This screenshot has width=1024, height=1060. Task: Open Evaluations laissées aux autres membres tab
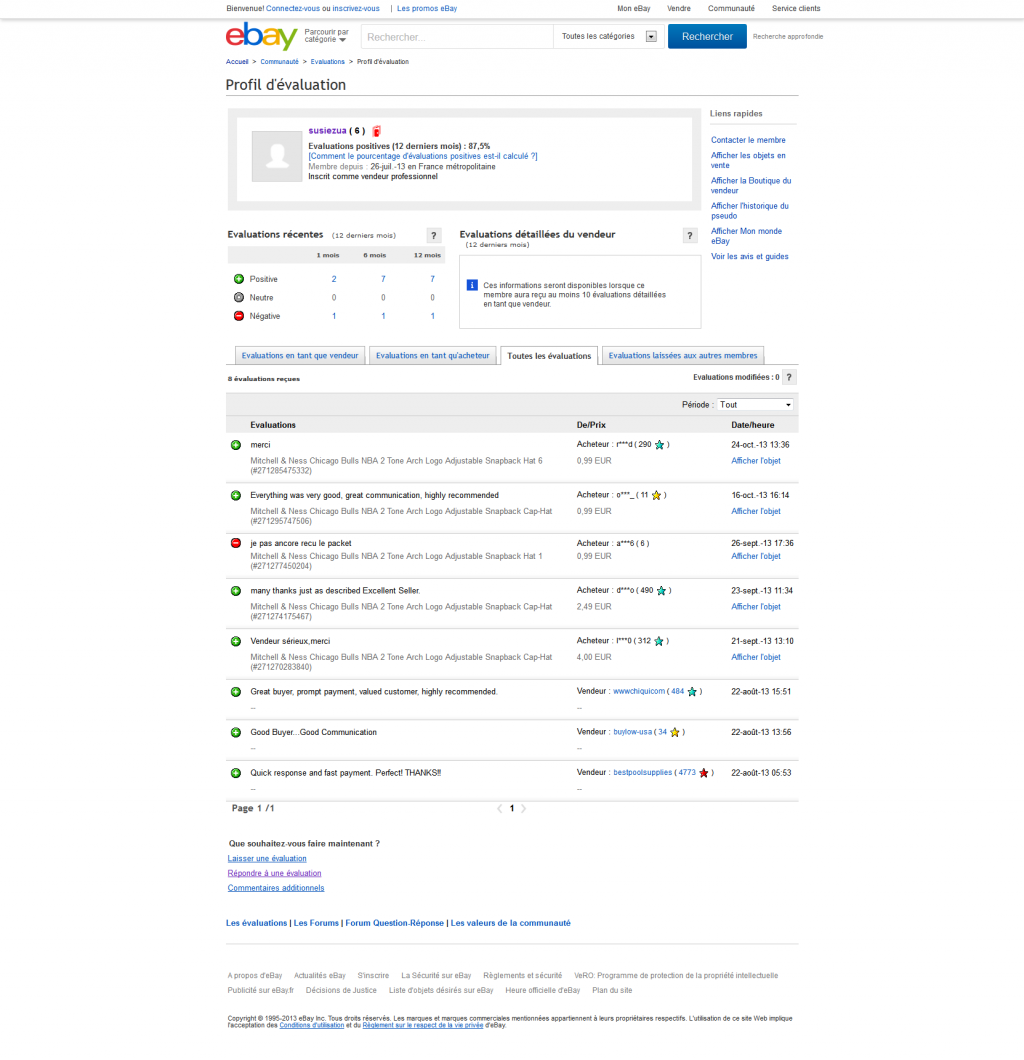(683, 356)
